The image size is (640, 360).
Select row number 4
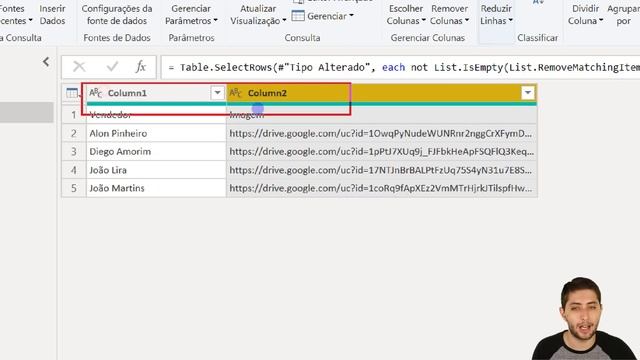coord(74,170)
